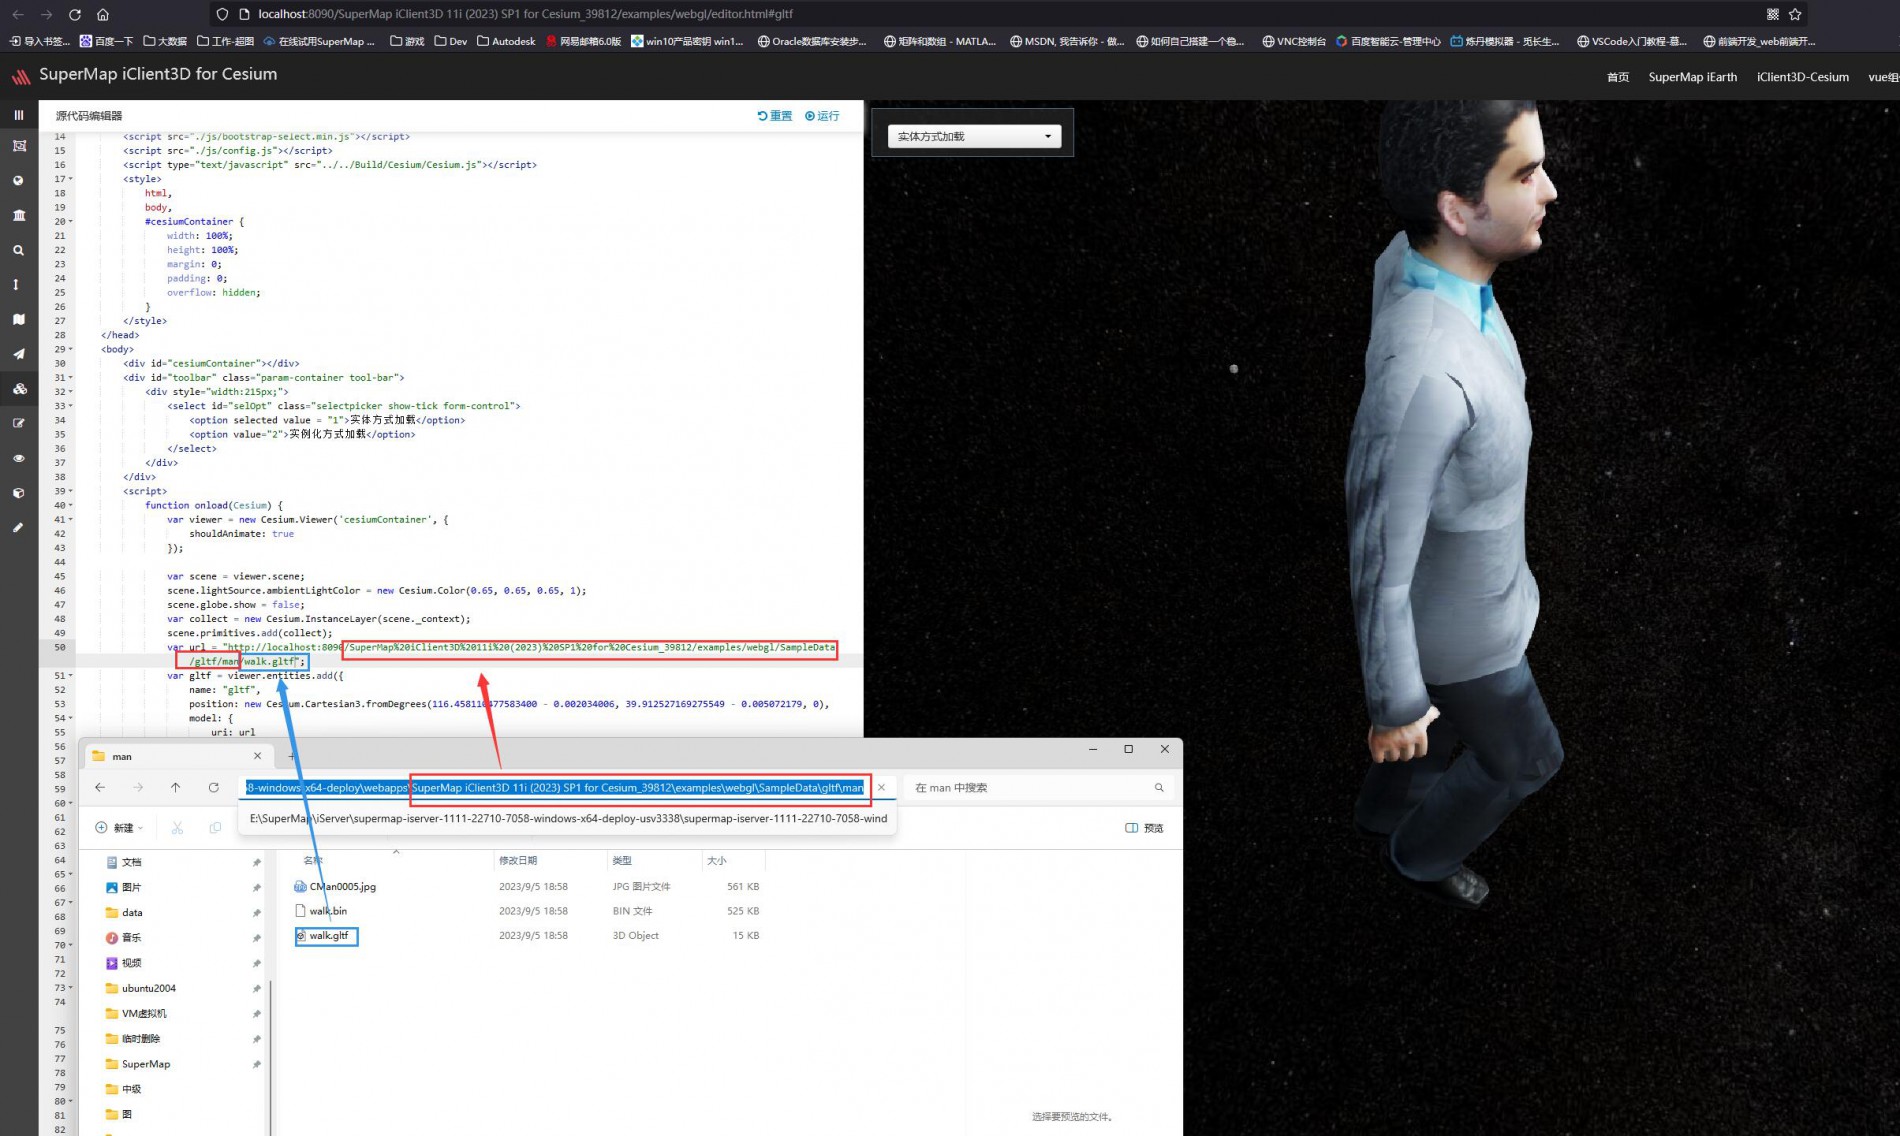1900x1136 pixels.
Task: Sort files by 类型 column
Action: click(622, 861)
